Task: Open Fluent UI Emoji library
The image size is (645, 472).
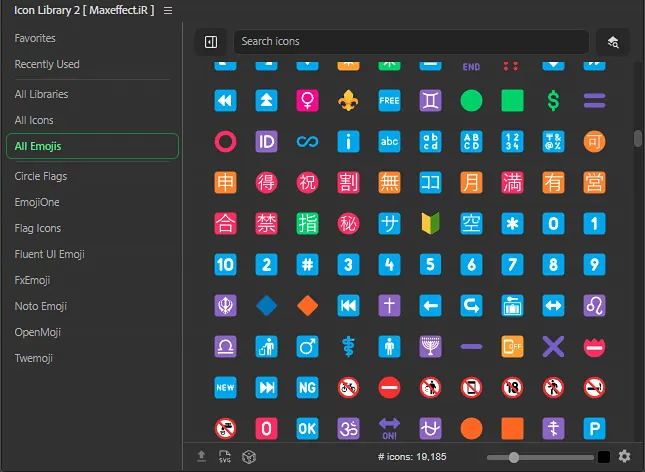Action: (49, 254)
